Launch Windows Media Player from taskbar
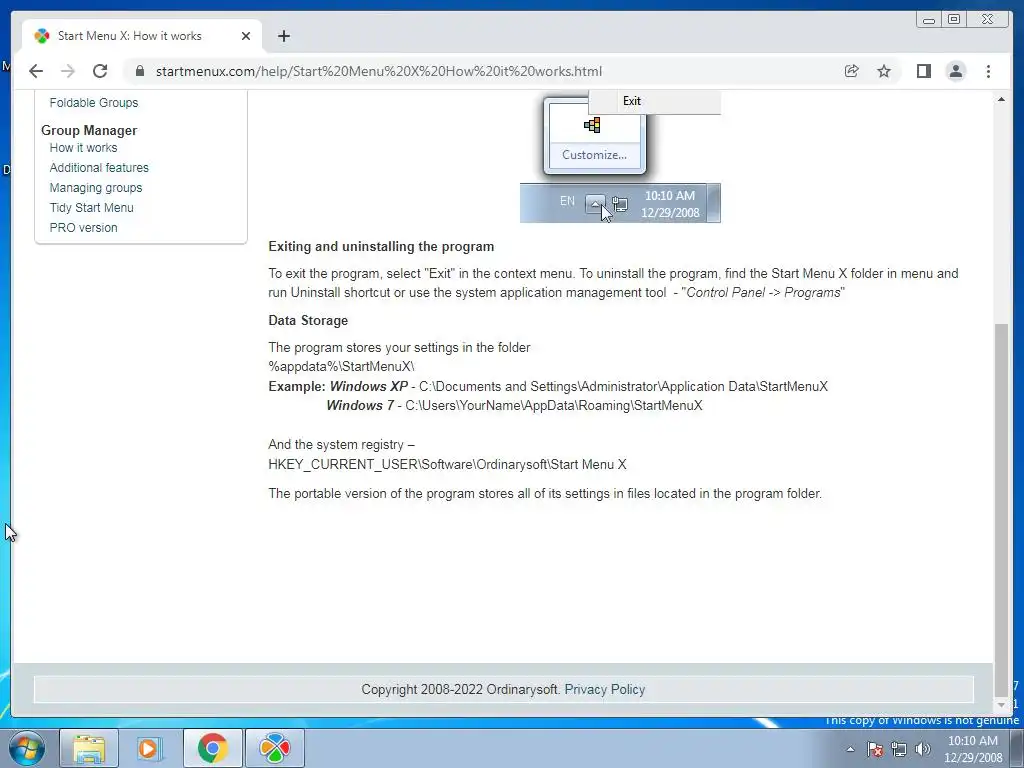This screenshot has width=1024, height=768. click(150, 748)
